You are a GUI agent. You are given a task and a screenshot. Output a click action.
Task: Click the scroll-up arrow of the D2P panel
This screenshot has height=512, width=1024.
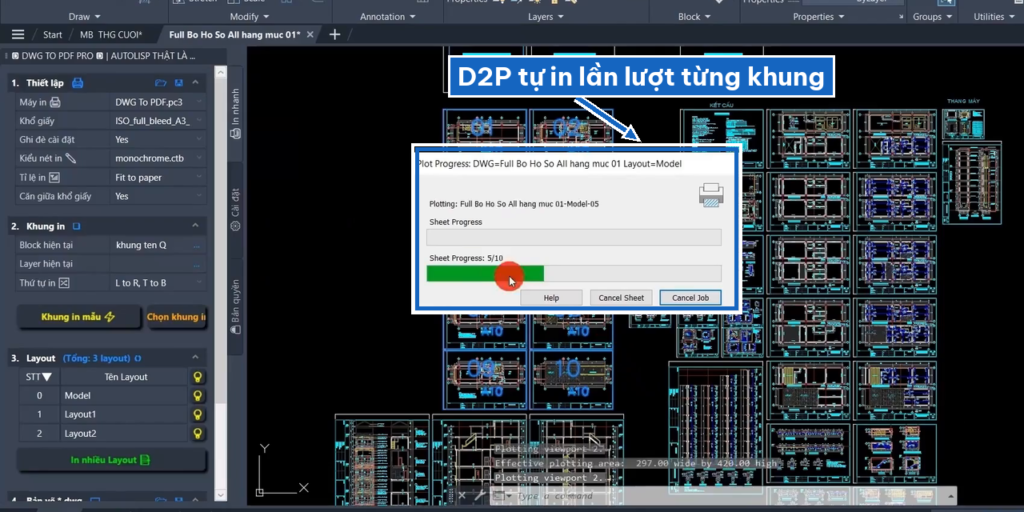(x=221, y=72)
